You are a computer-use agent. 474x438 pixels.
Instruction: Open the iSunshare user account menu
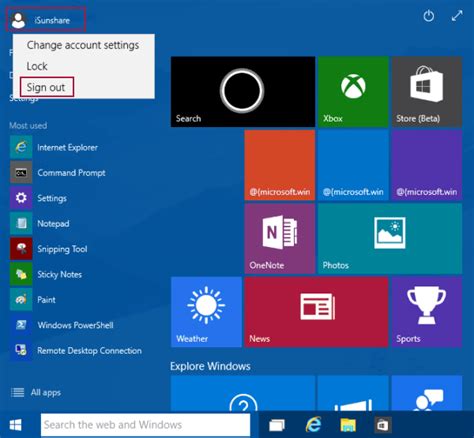point(46,20)
